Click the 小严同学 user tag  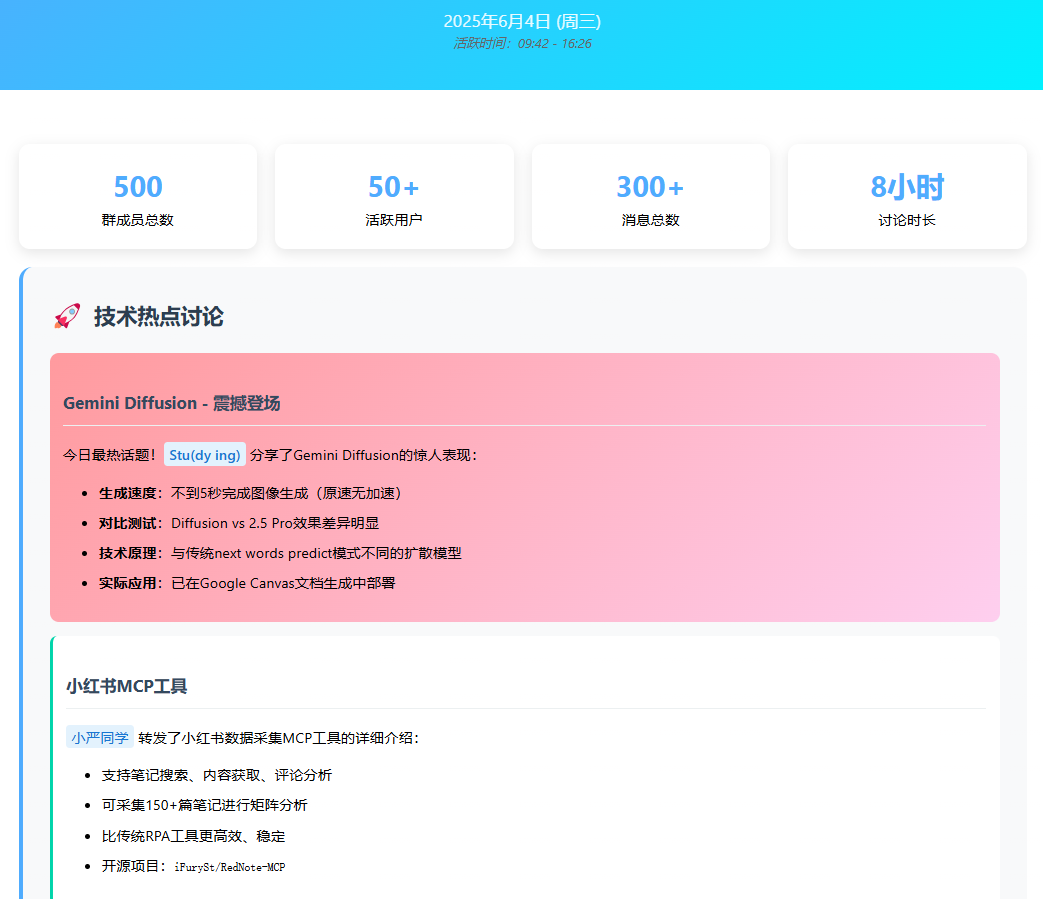[100, 737]
